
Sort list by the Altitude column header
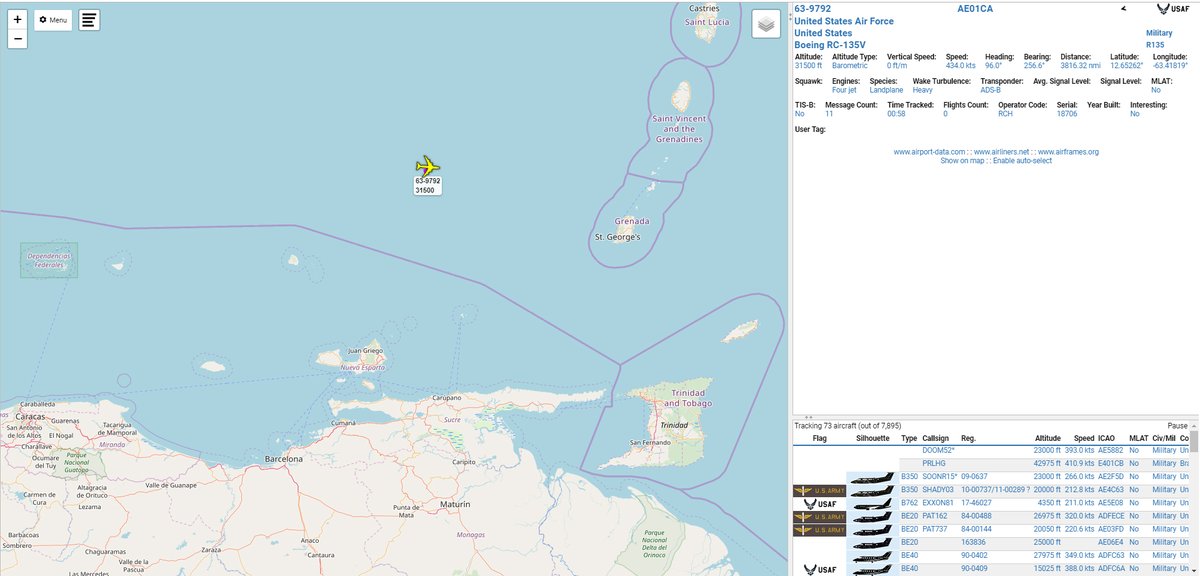(1047, 439)
